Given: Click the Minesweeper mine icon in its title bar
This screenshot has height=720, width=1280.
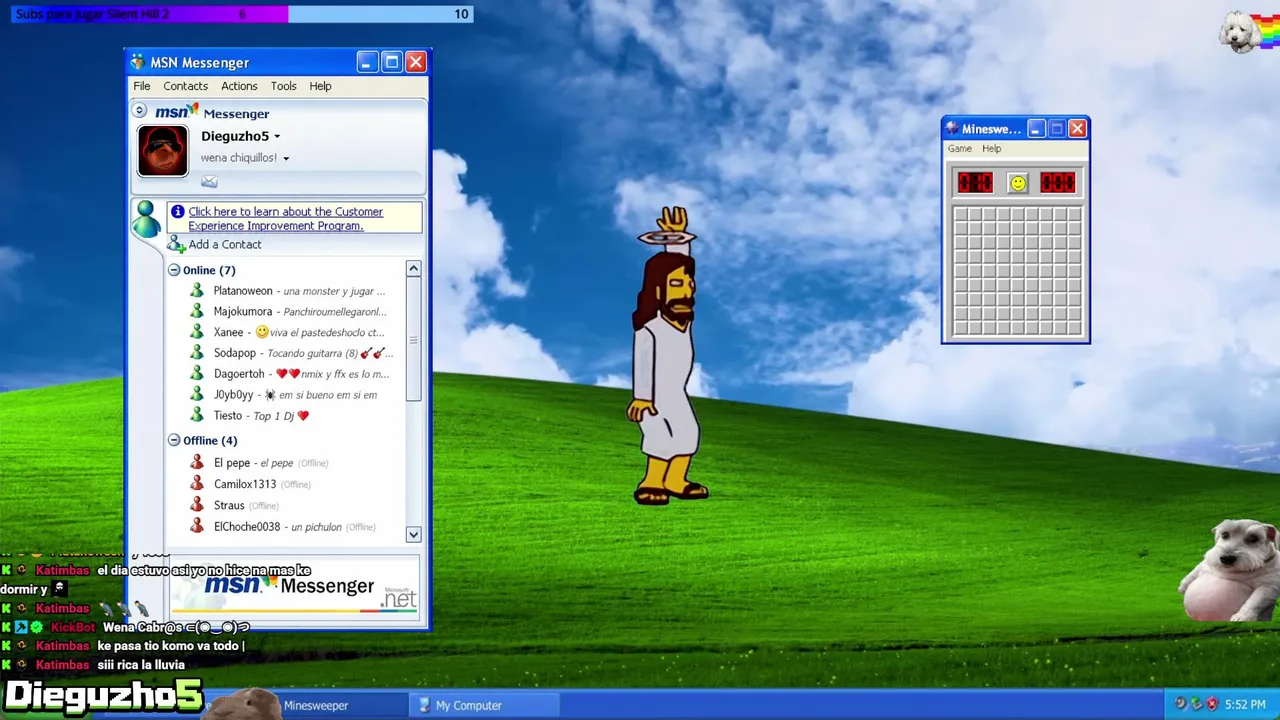Looking at the screenshot, I should pyautogui.click(x=952, y=129).
